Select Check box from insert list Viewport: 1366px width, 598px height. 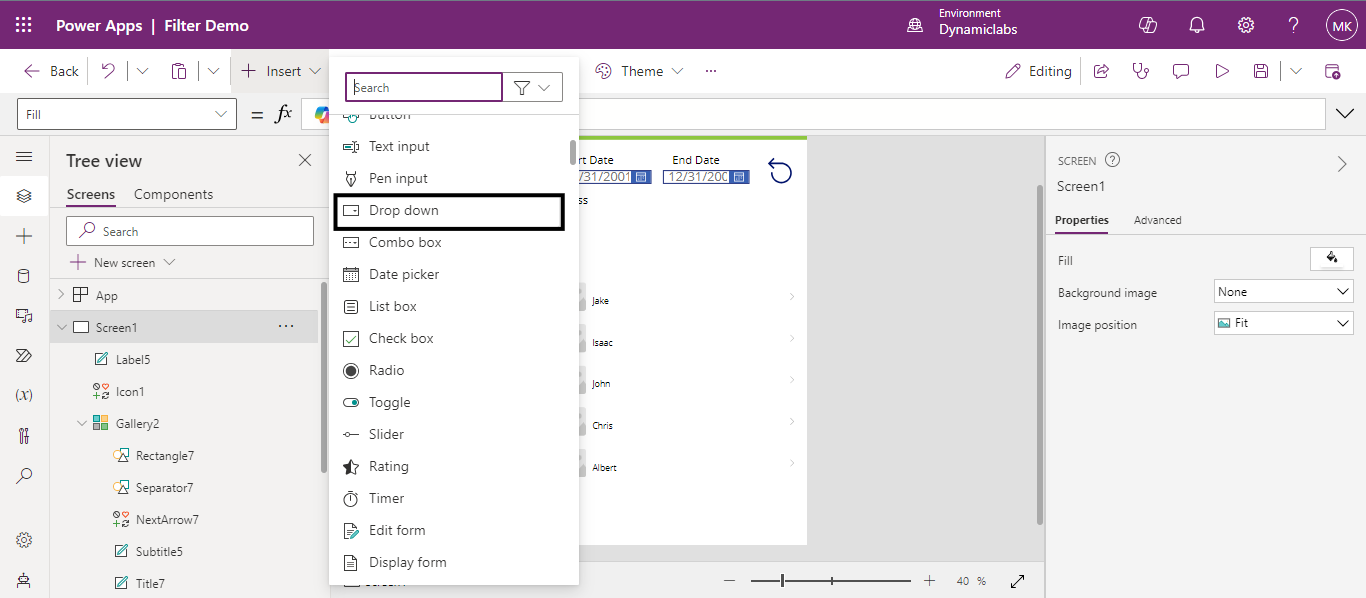click(x=401, y=338)
